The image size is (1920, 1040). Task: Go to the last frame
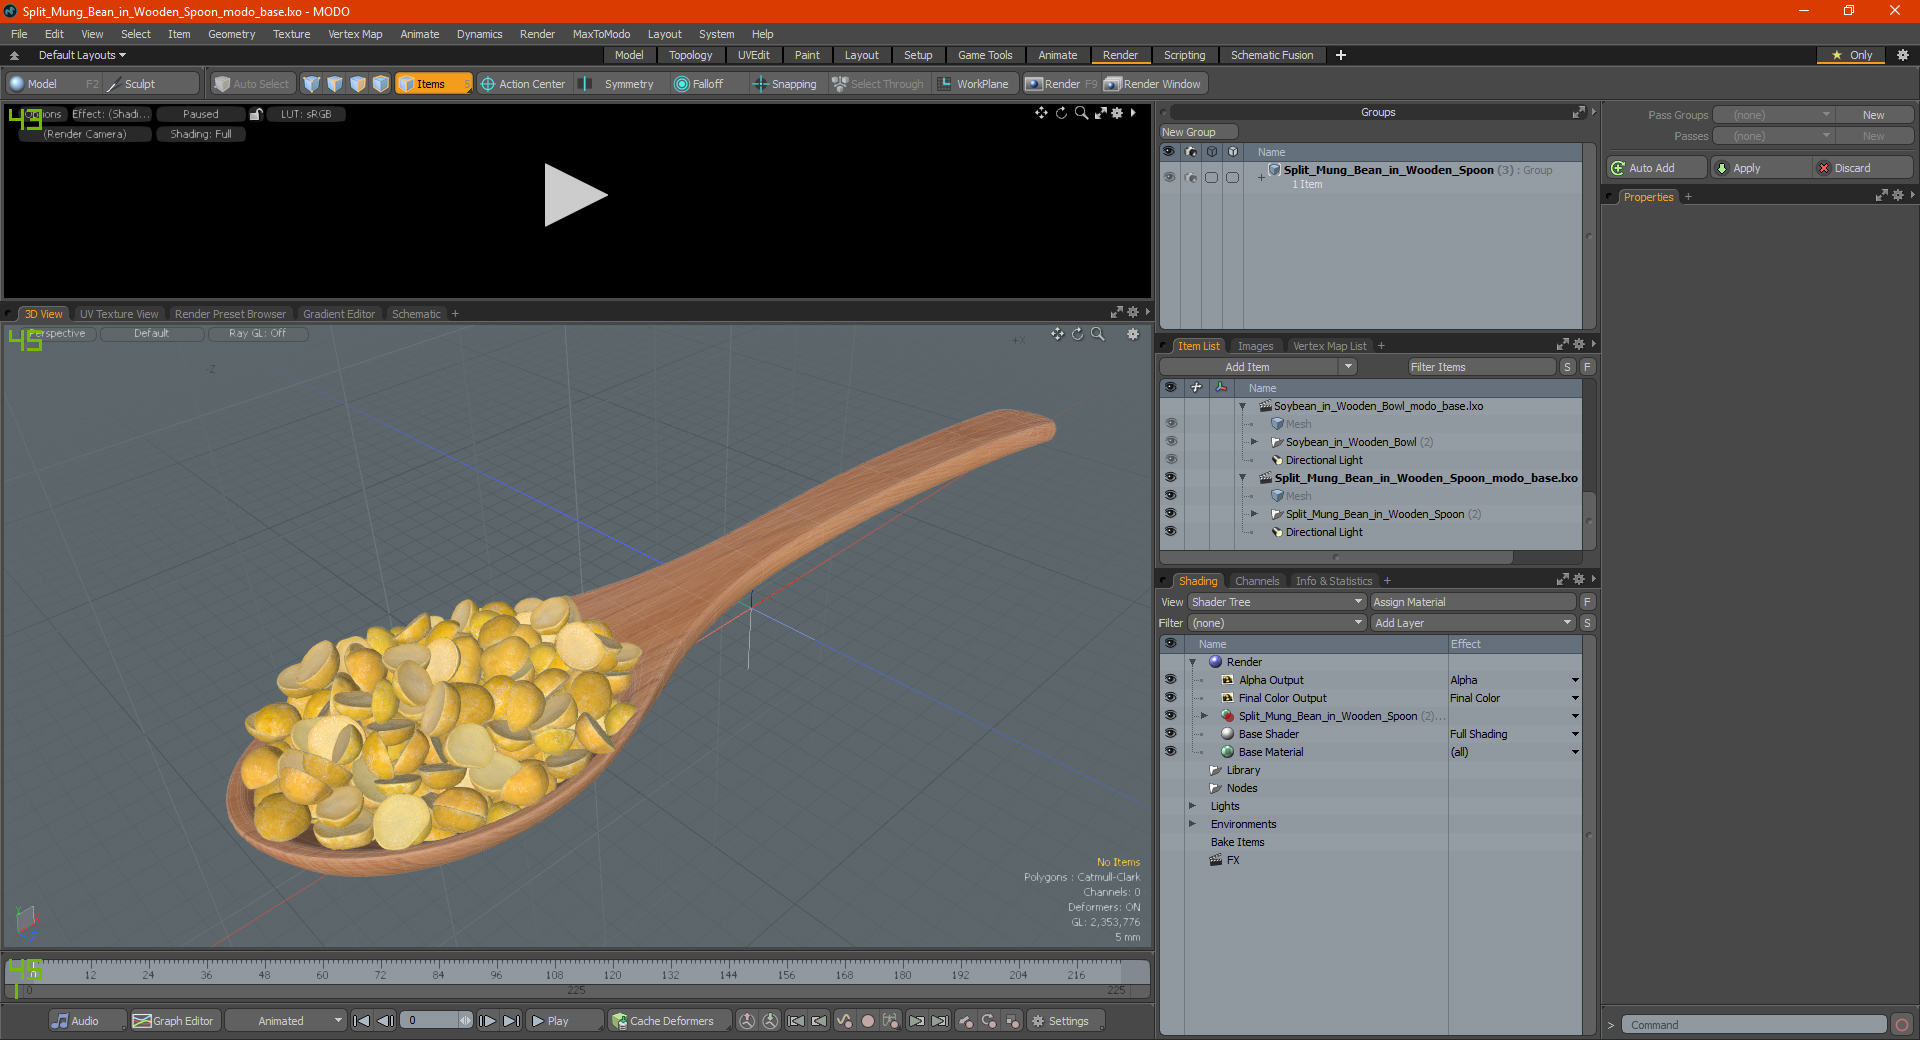coord(511,1021)
